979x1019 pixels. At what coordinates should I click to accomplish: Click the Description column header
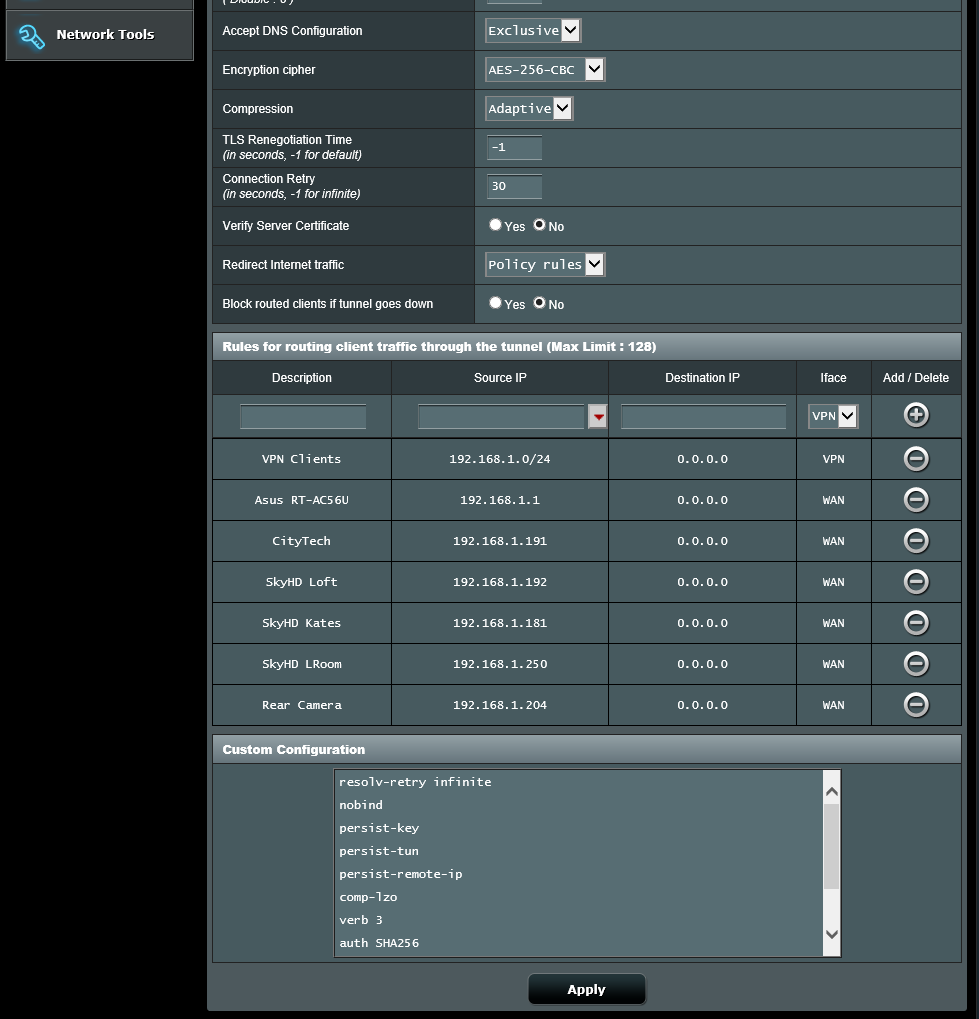302,378
